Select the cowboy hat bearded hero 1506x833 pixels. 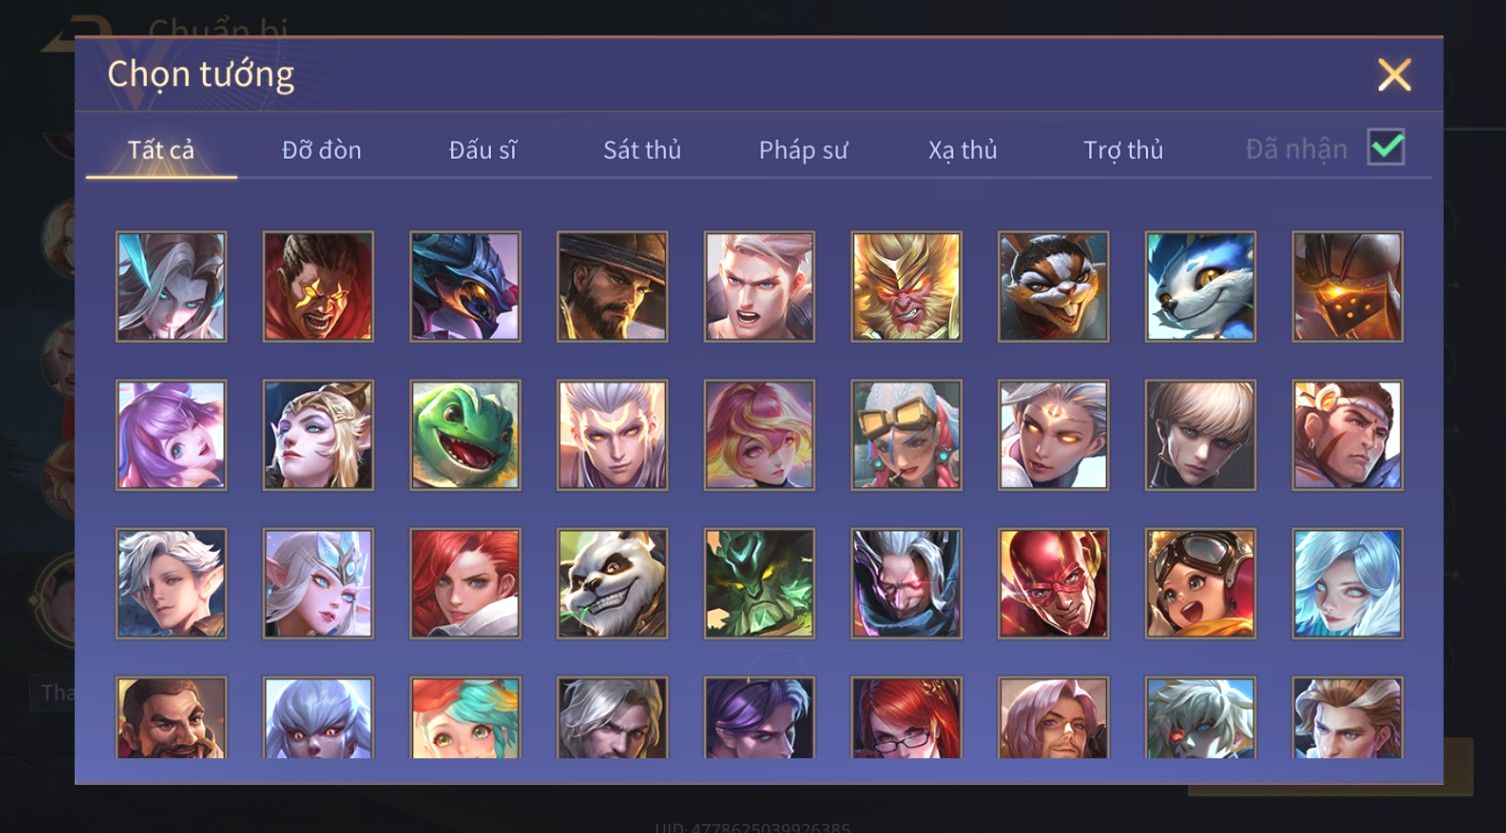[x=612, y=287]
